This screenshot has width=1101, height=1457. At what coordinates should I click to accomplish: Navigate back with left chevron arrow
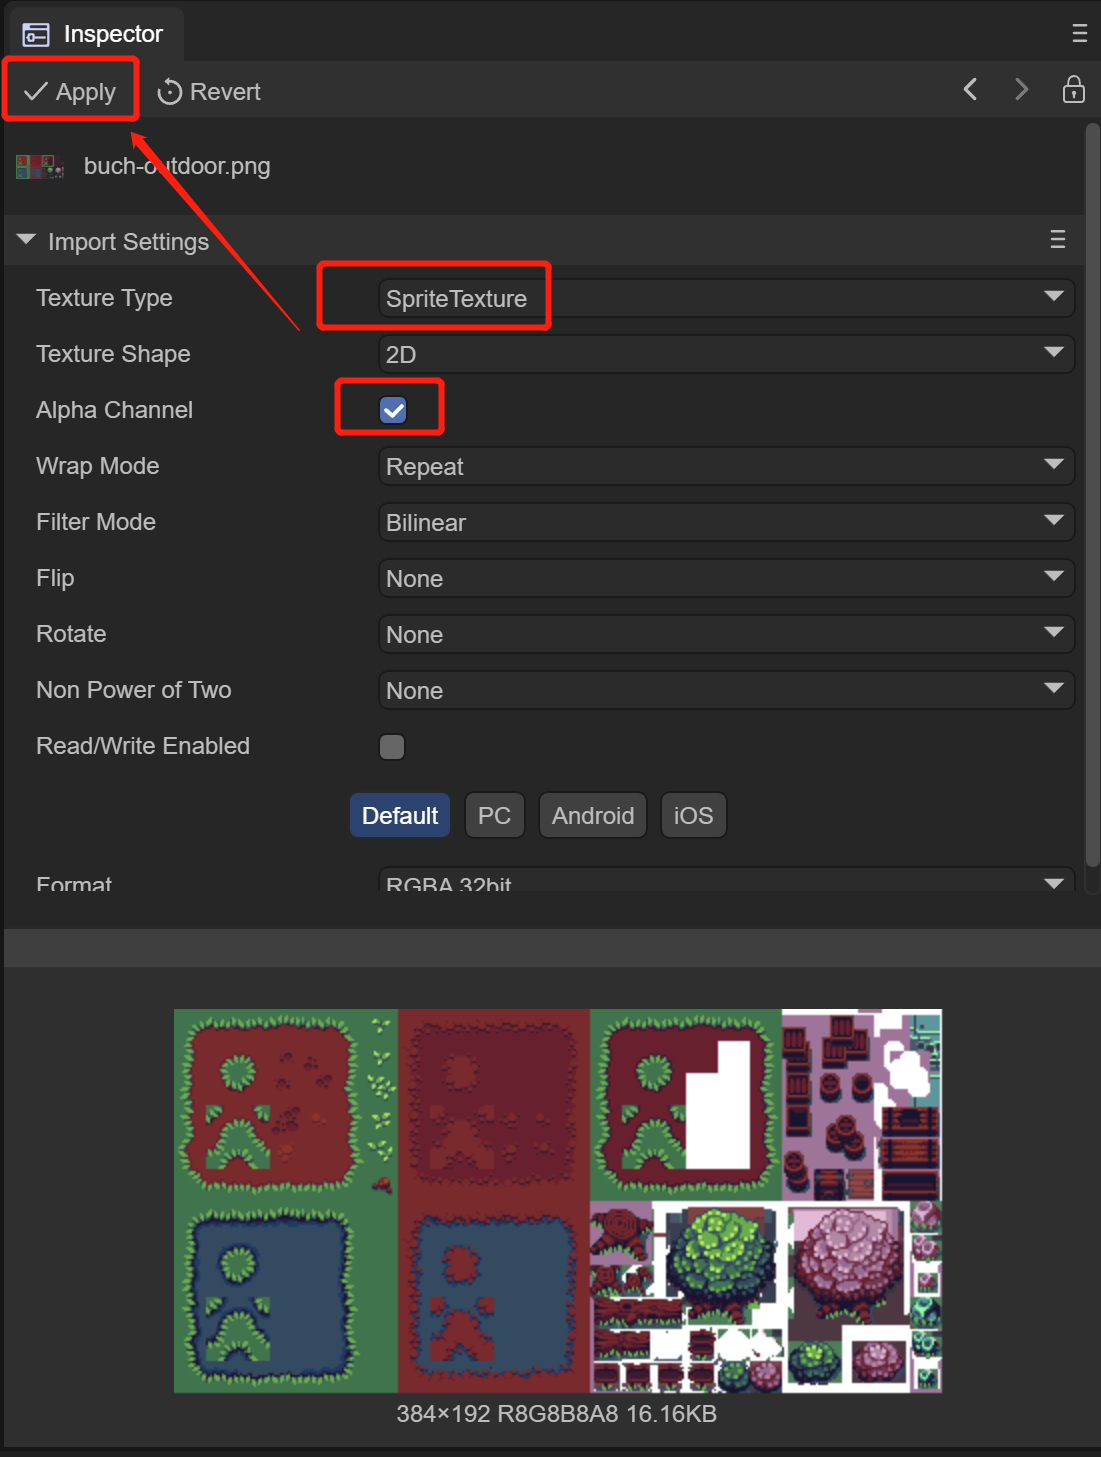coord(970,90)
